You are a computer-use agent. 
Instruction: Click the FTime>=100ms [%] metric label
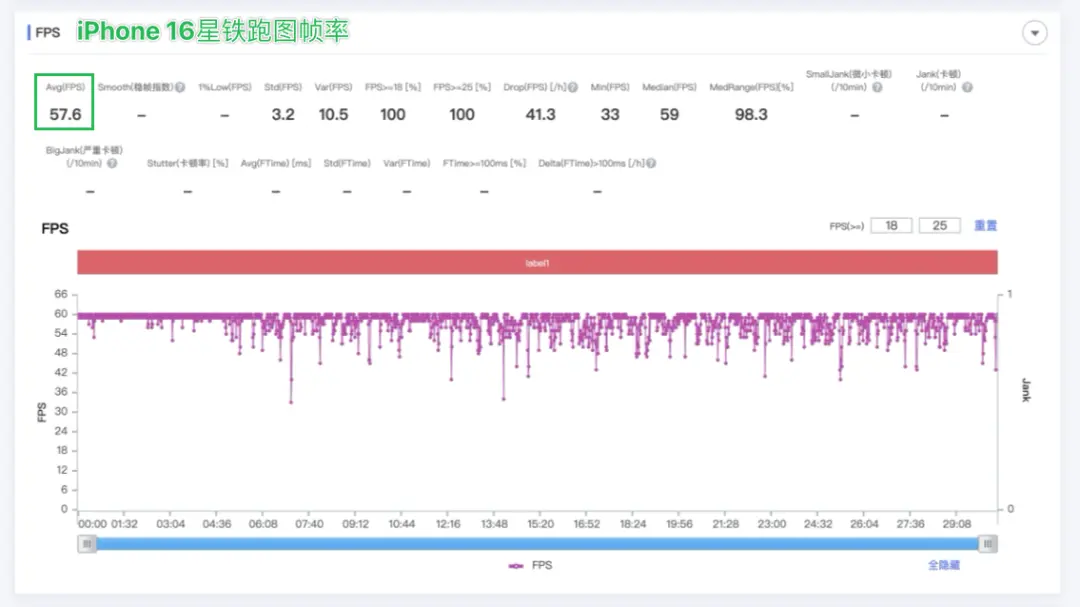pyautogui.click(x=484, y=163)
